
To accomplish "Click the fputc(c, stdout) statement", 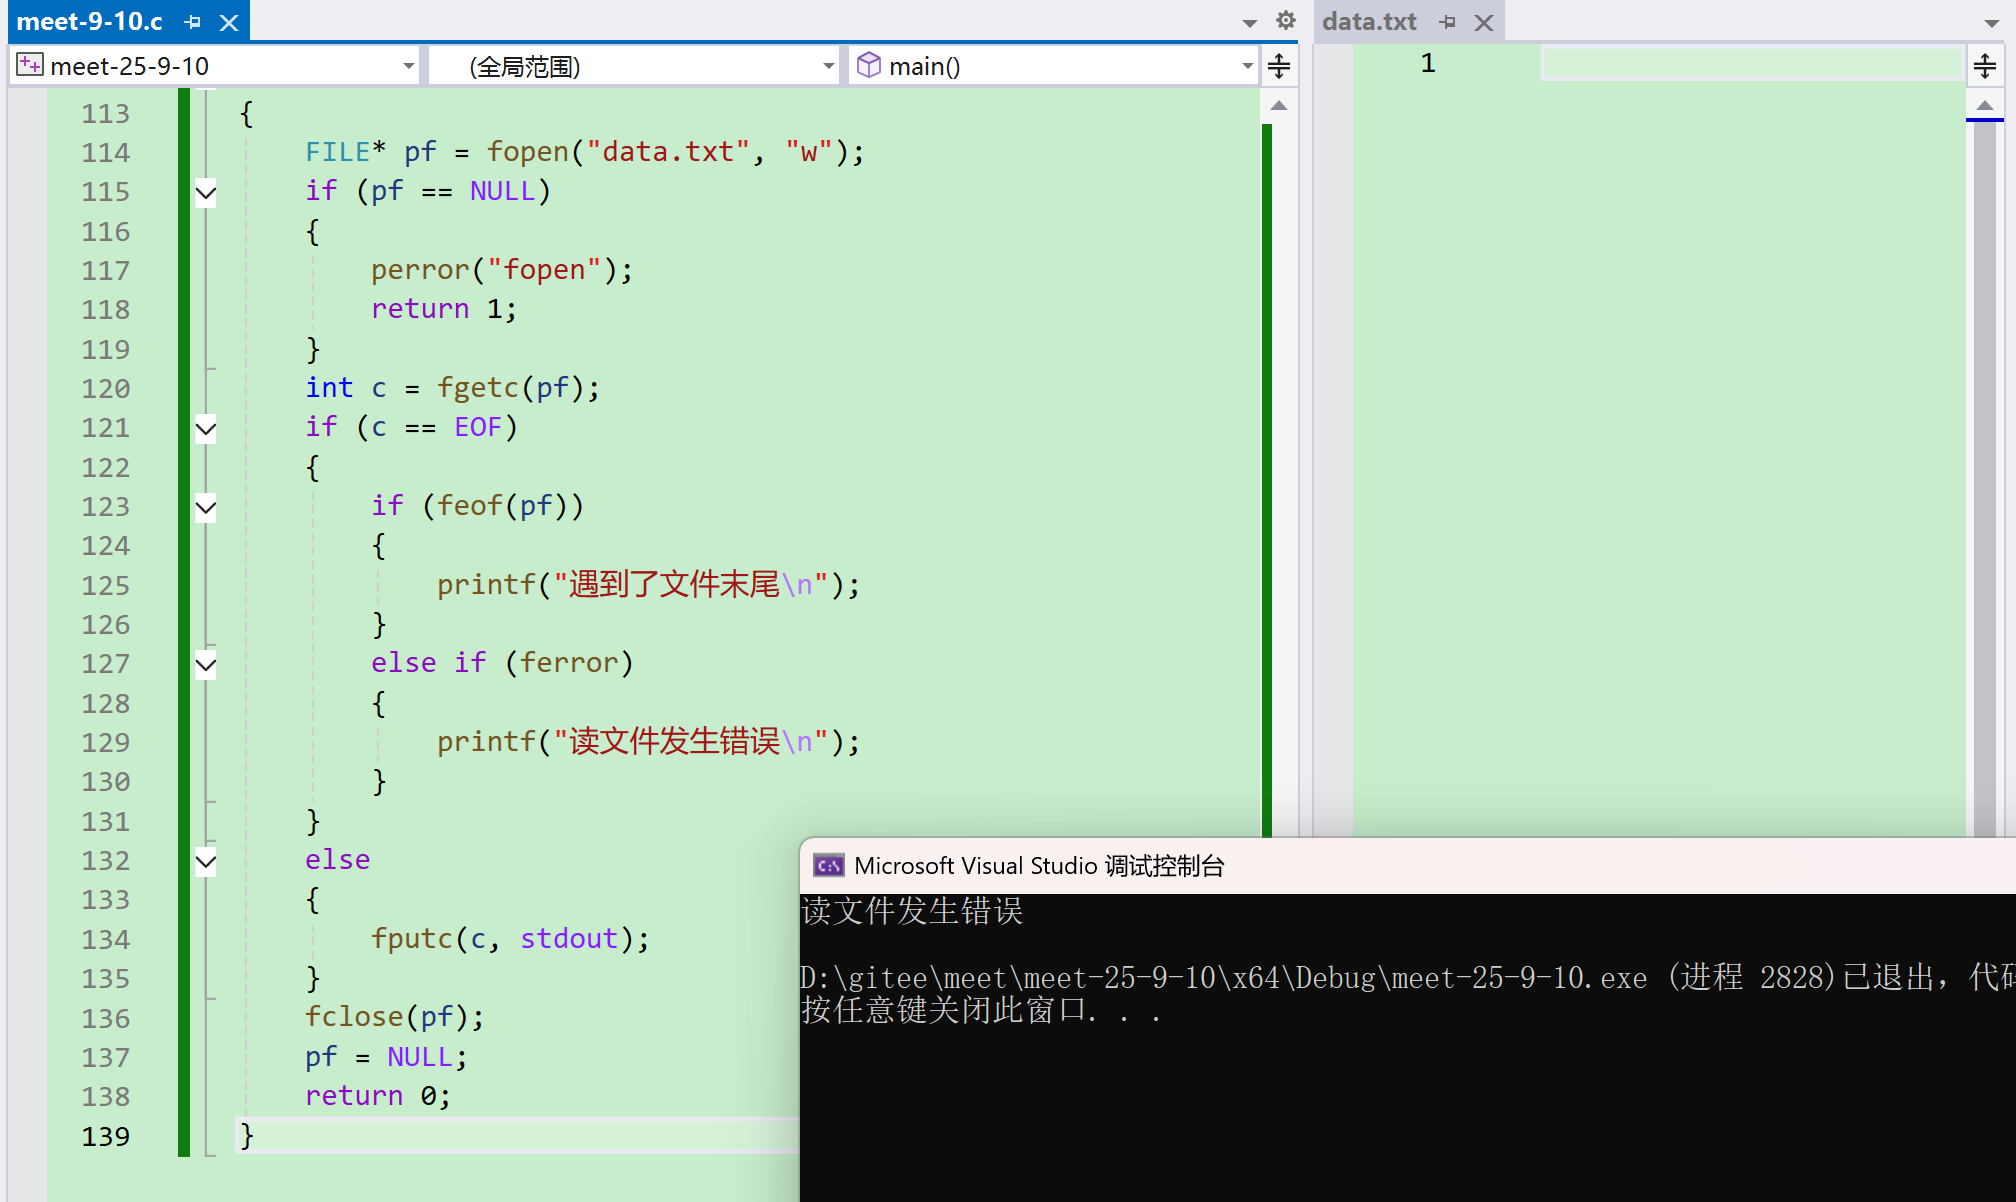I will pos(510,939).
